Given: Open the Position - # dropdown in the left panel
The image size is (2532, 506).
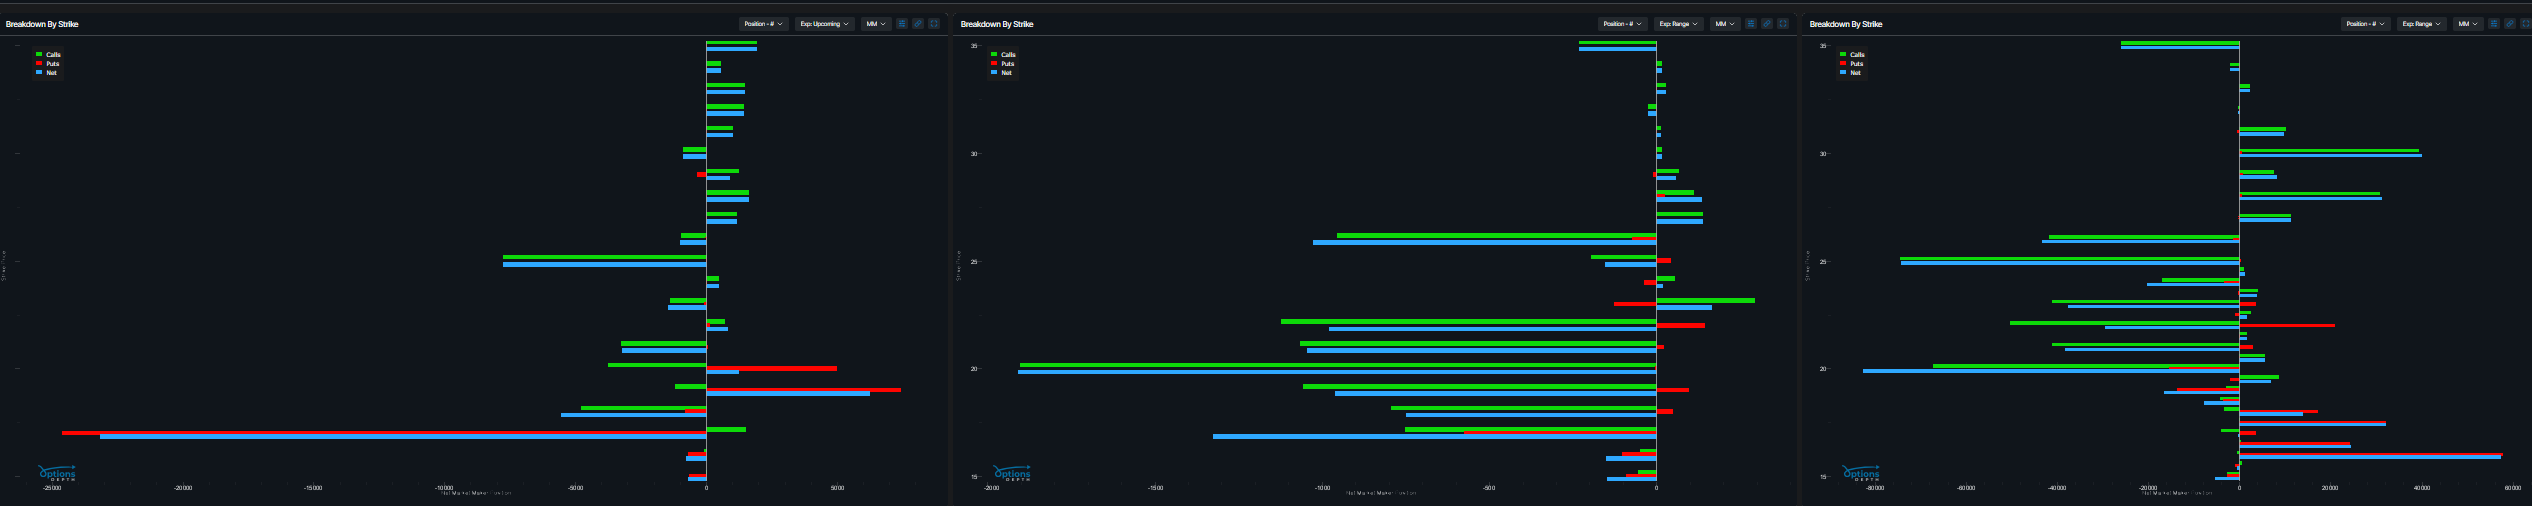Looking at the screenshot, I should (x=764, y=24).
